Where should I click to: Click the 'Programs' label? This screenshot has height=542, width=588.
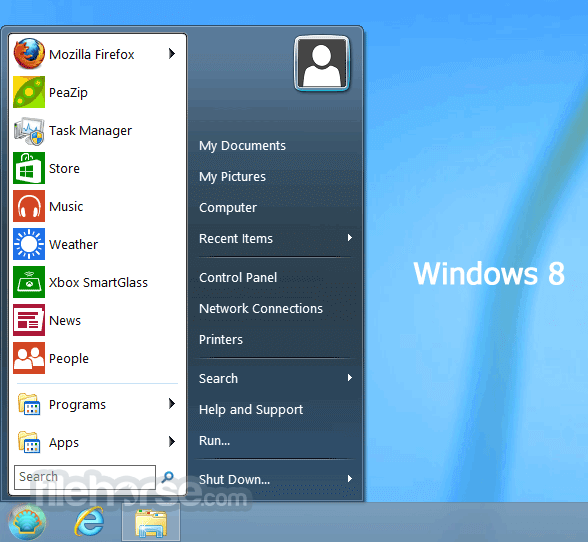click(77, 405)
